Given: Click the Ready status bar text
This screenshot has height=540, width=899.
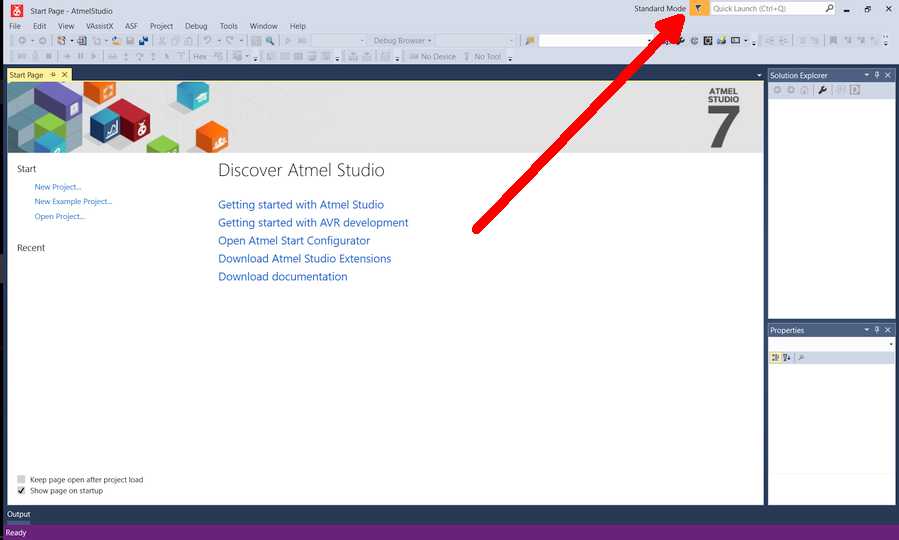Looking at the screenshot, I should click(x=16, y=533).
